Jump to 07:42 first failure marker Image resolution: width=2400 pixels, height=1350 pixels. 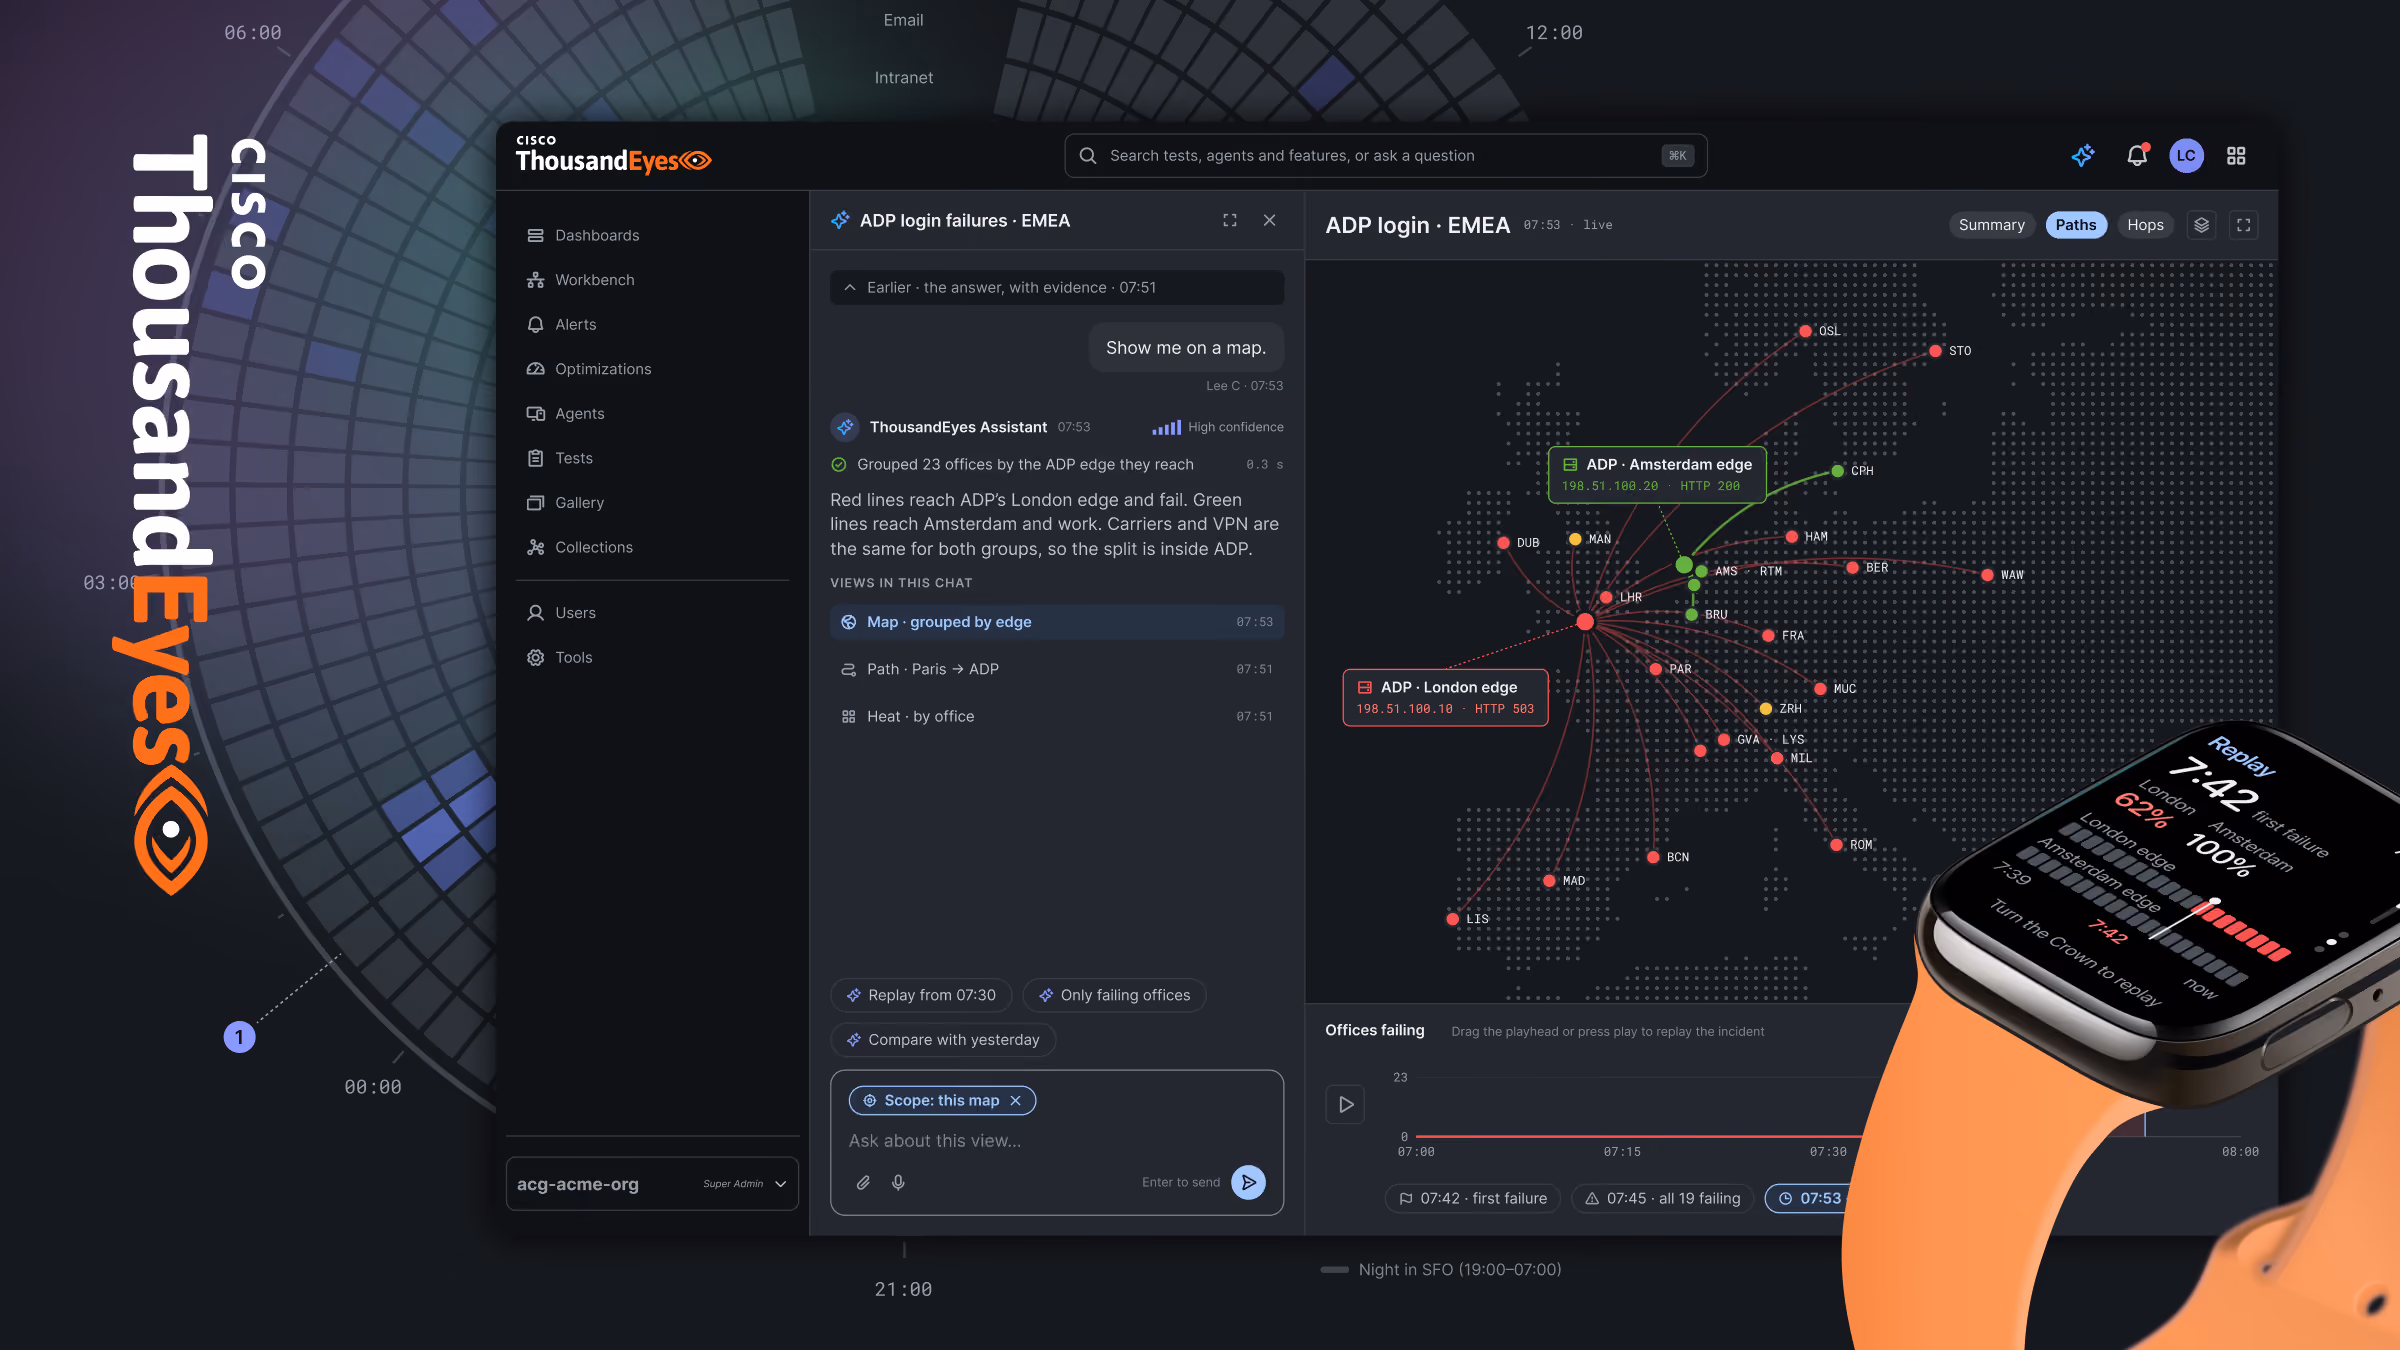pos(1472,1198)
